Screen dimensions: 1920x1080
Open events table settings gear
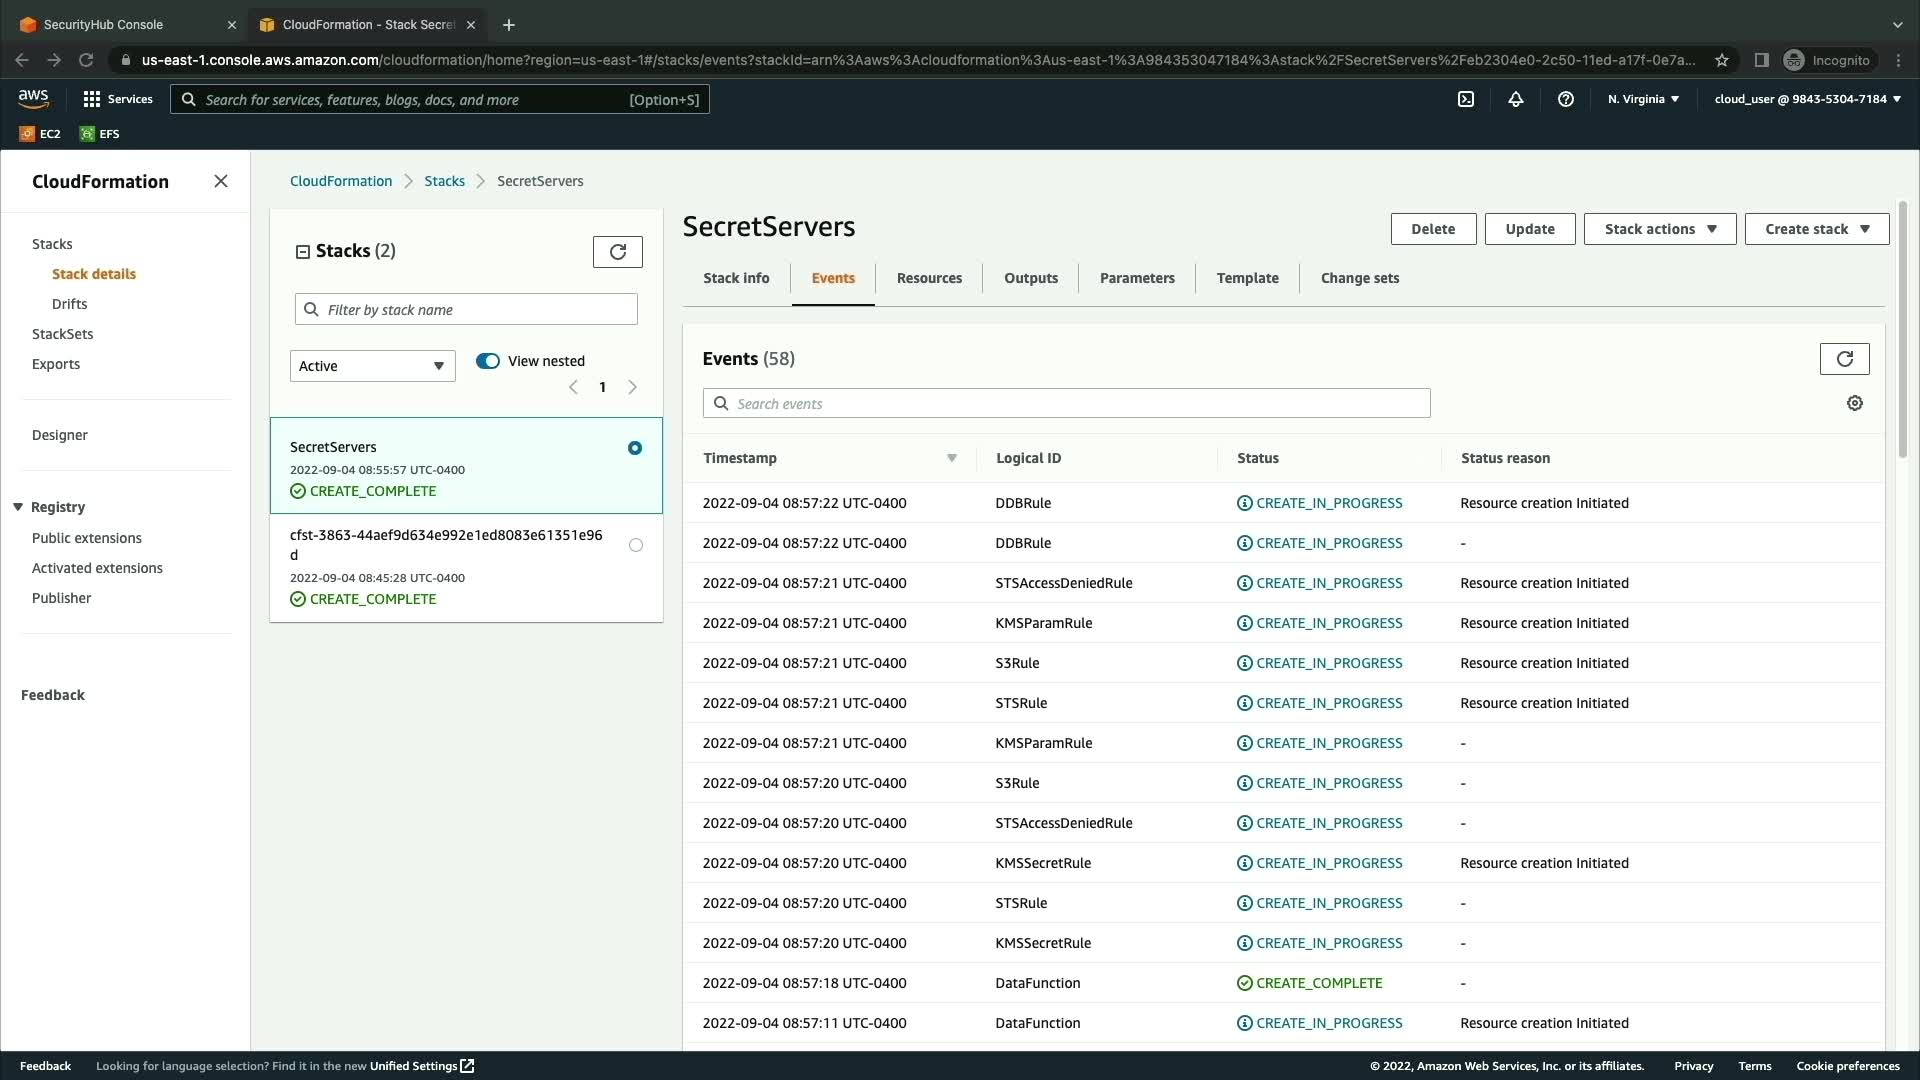point(1855,403)
